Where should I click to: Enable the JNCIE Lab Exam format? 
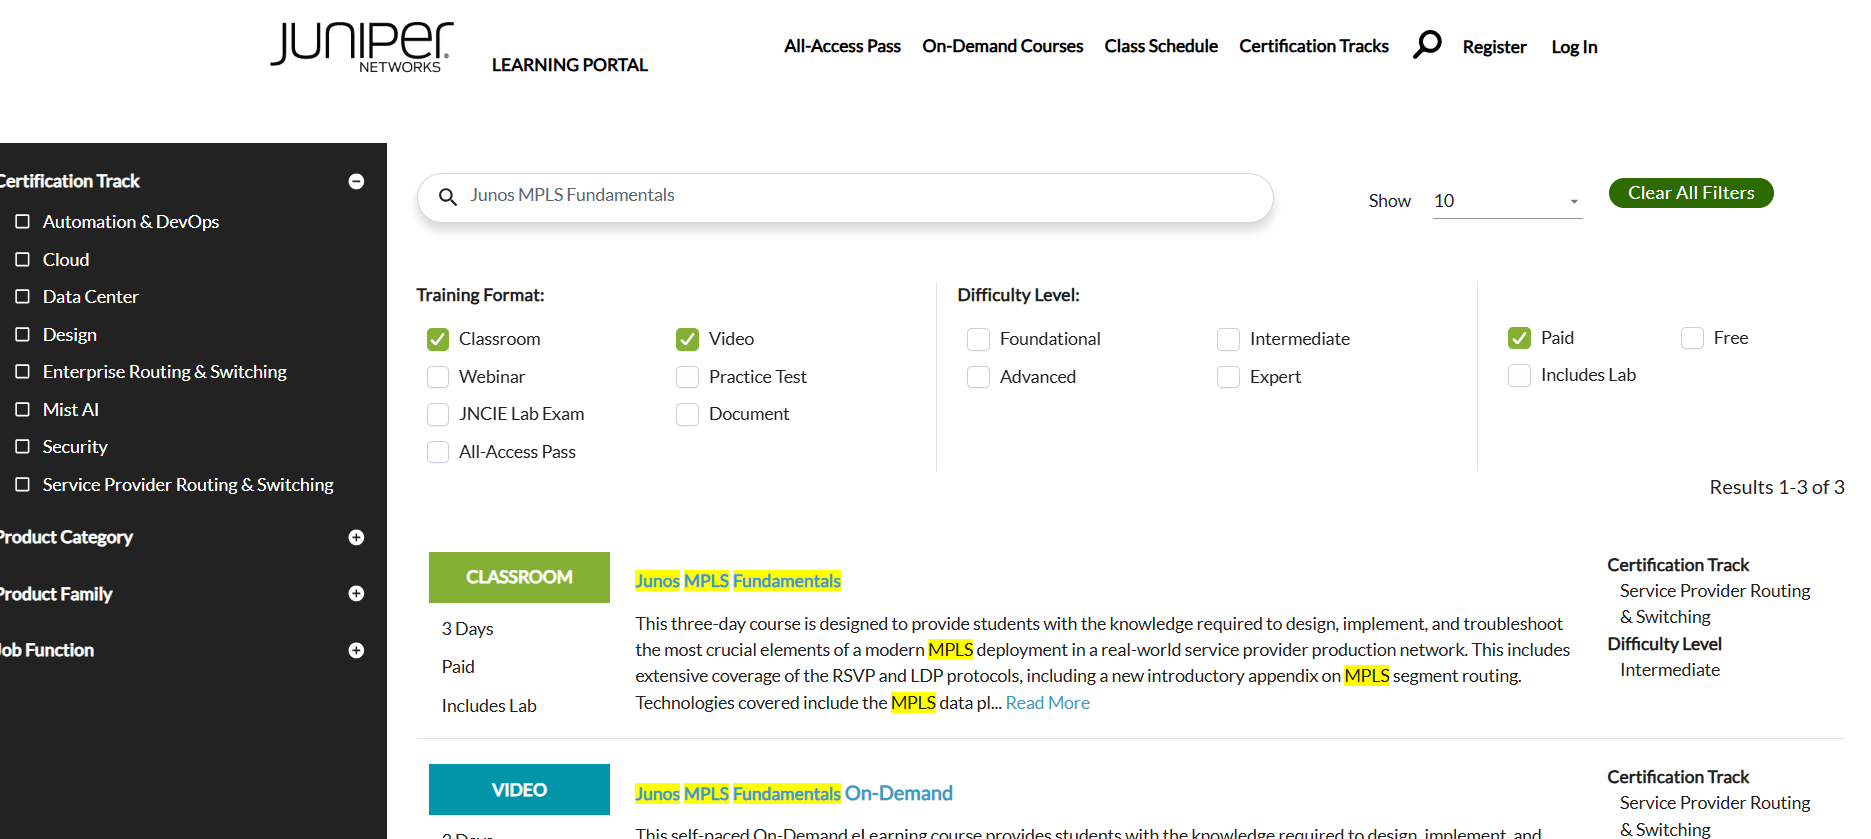click(x=438, y=414)
